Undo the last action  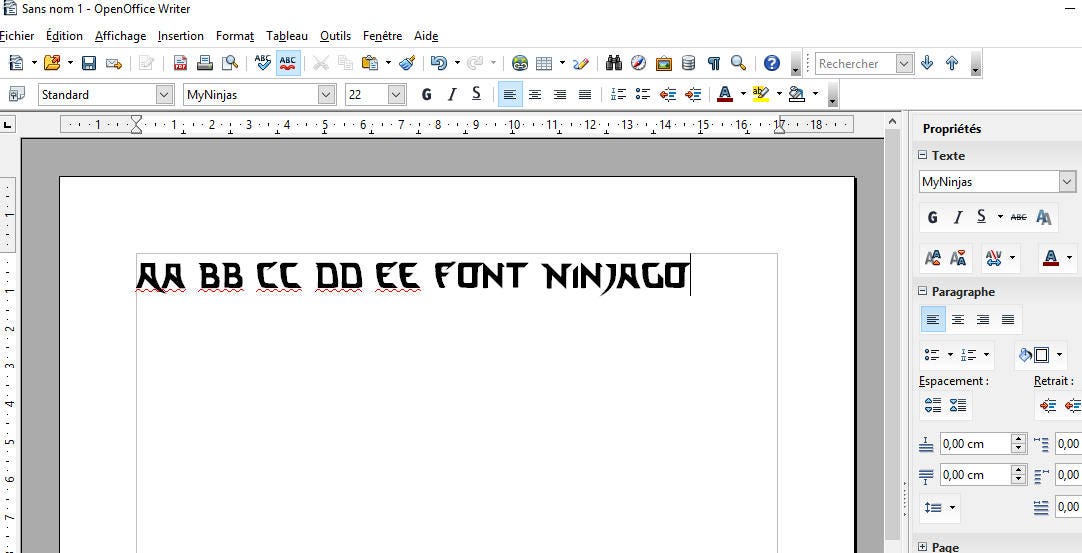click(x=439, y=64)
